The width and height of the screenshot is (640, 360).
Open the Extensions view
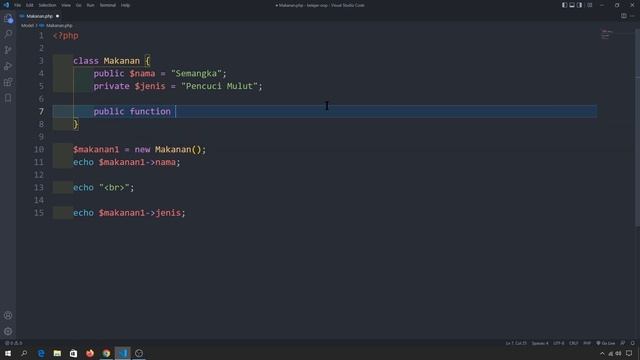8,82
